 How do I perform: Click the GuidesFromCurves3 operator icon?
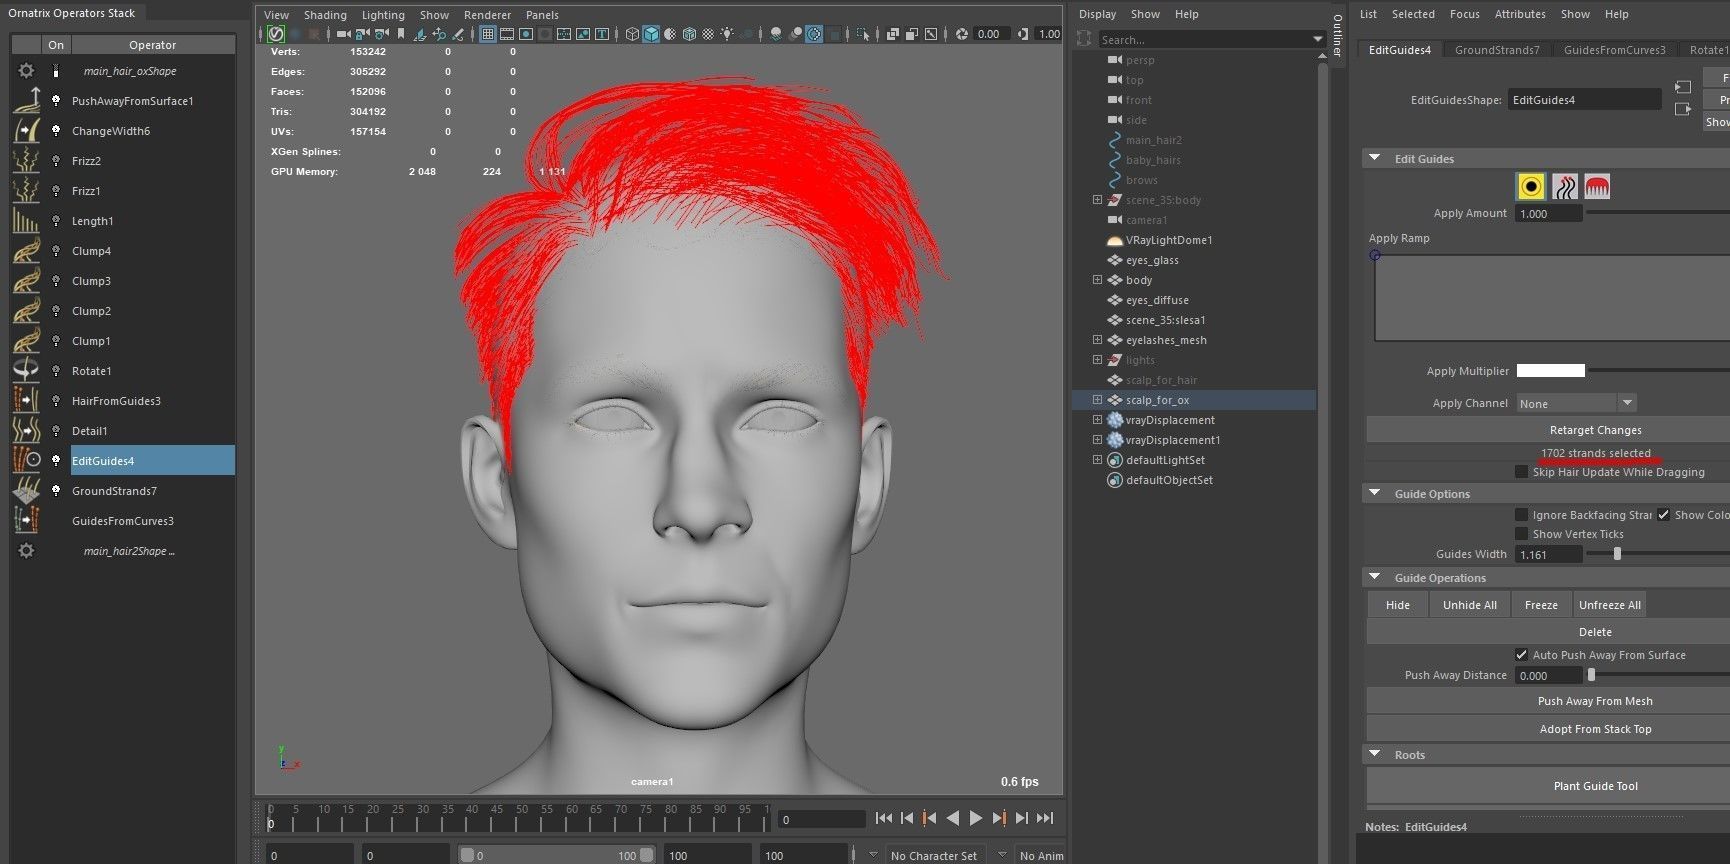coord(27,520)
